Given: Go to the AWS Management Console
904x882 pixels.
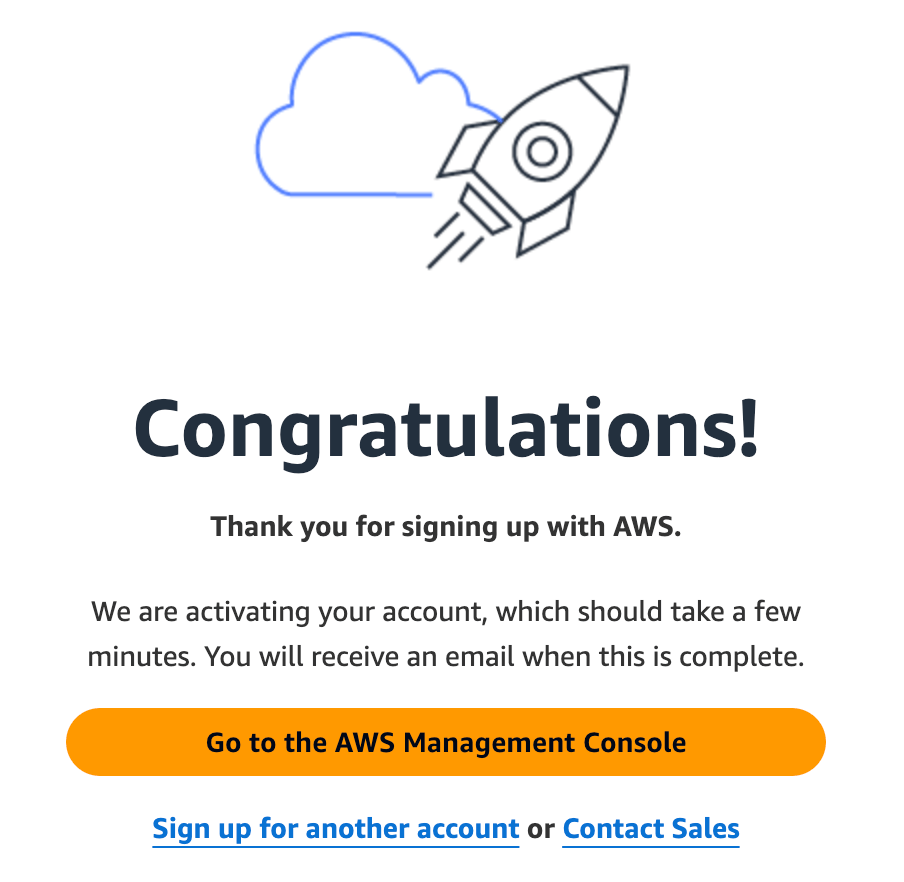Looking at the screenshot, I should (446, 742).
